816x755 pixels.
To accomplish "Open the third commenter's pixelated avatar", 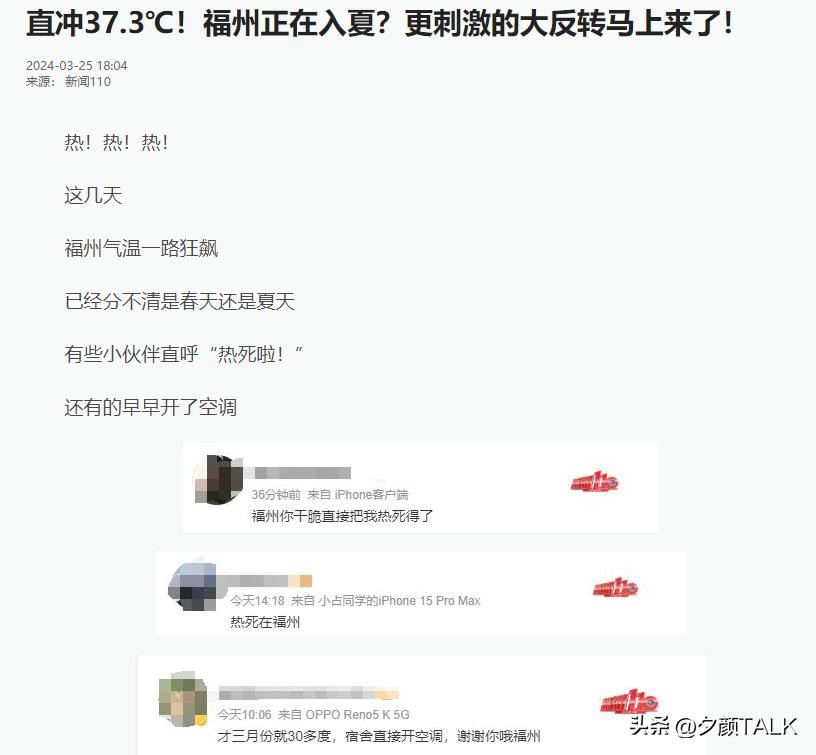I will pyautogui.click(x=183, y=699).
